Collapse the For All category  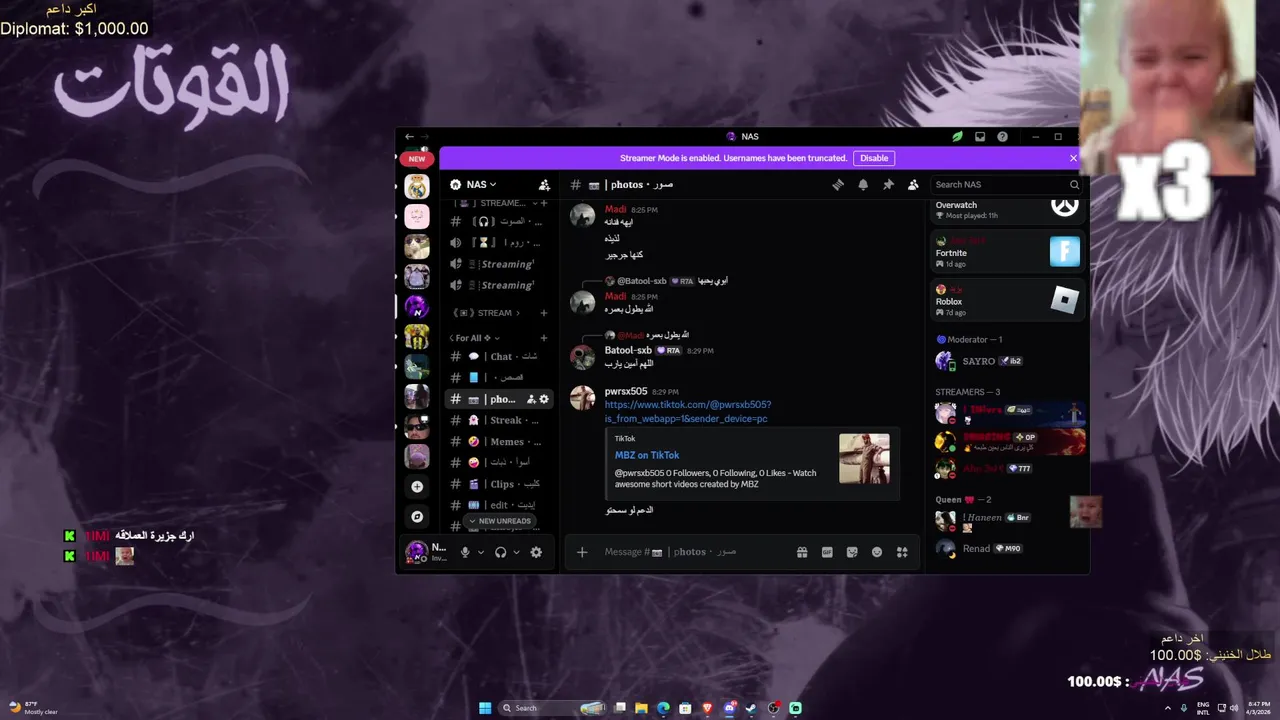(x=474, y=338)
